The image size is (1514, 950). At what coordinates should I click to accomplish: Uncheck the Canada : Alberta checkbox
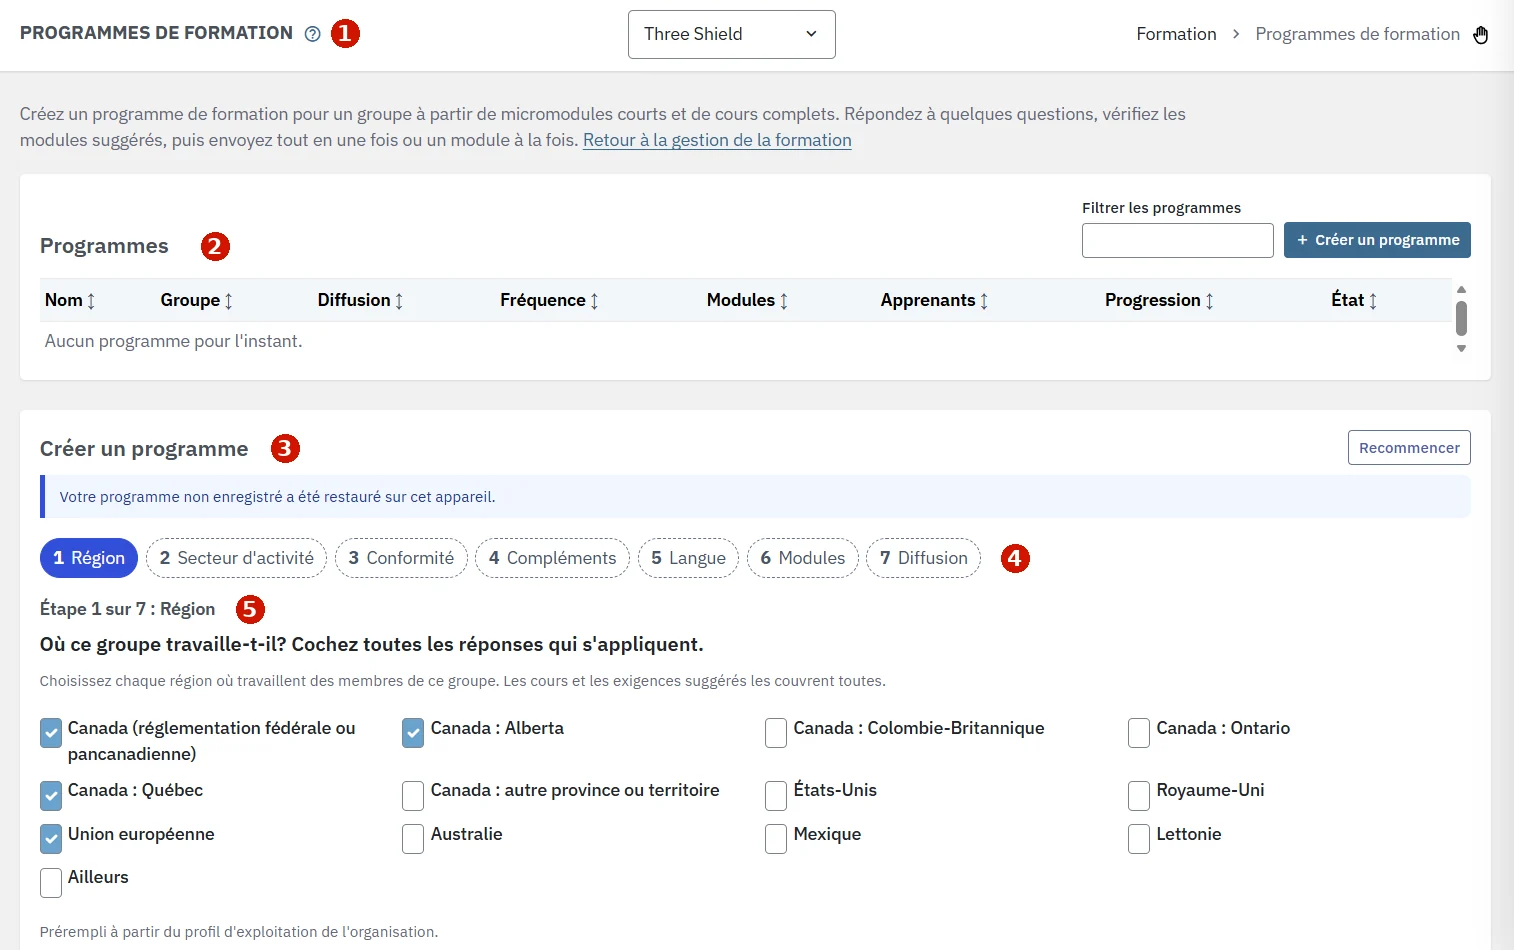413,733
